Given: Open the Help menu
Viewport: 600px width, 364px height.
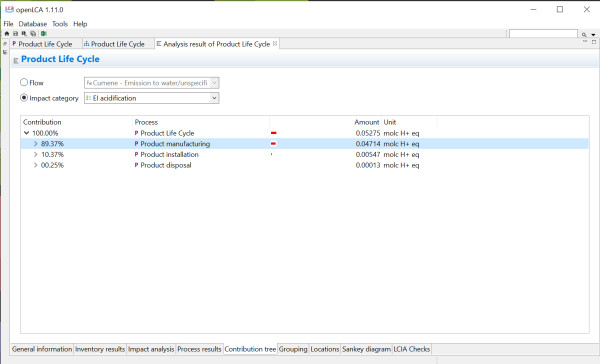Looking at the screenshot, I should pyautogui.click(x=80, y=24).
